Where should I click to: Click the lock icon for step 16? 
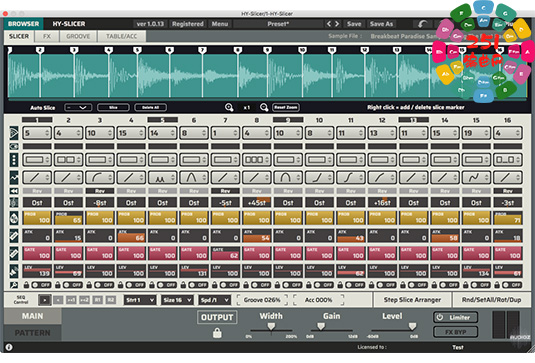(x=497, y=285)
